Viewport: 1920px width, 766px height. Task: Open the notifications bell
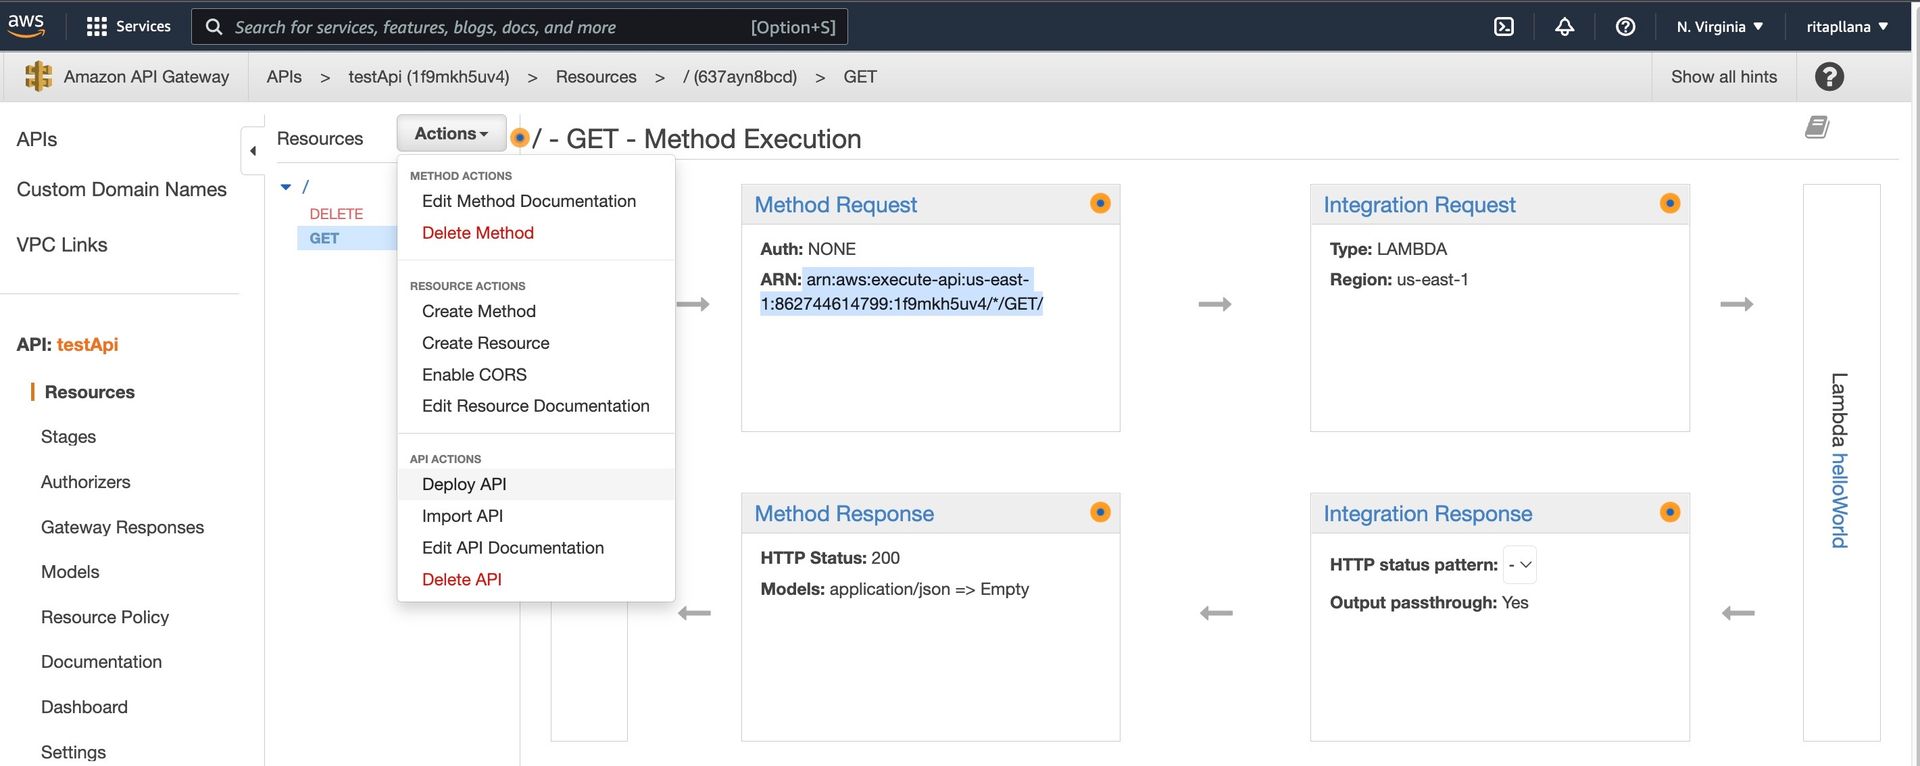[x=1564, y=27]
